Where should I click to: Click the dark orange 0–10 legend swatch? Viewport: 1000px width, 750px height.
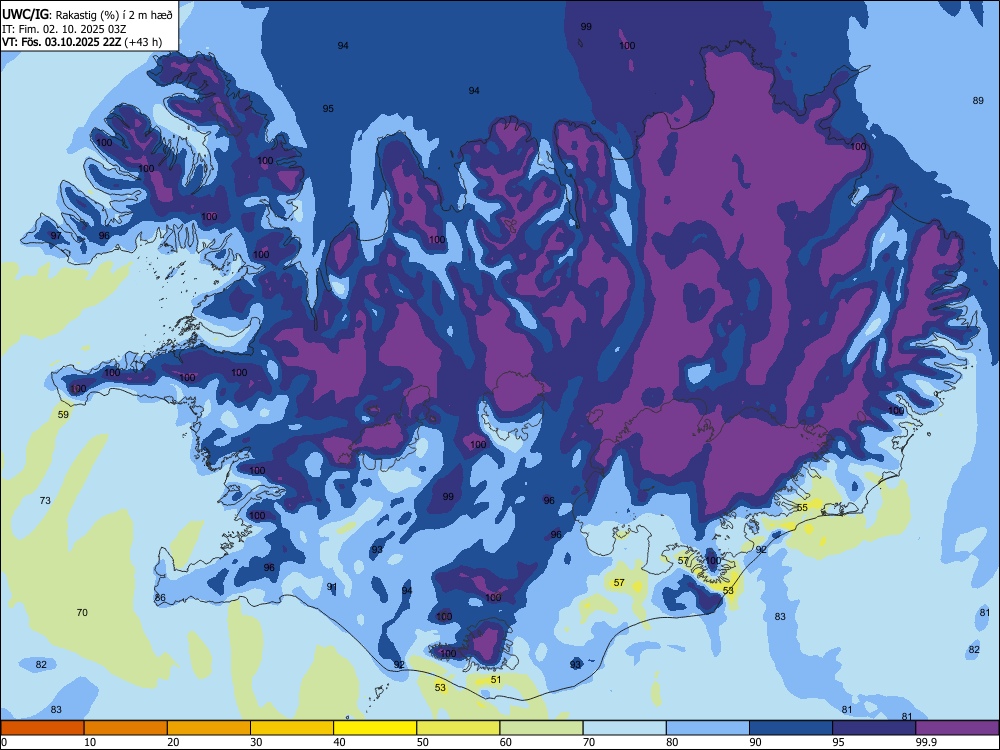pos(42,728)
